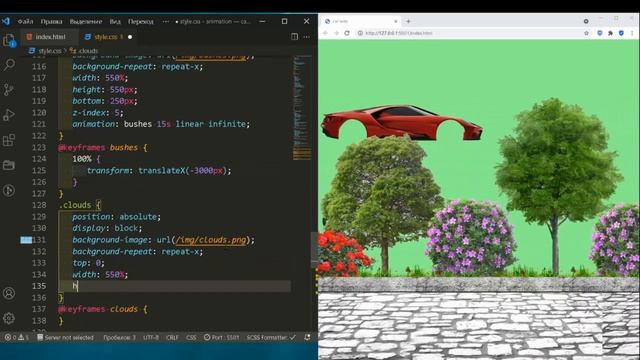Click the round icon below the folder icon in activity bar

[x=9, y=191]
